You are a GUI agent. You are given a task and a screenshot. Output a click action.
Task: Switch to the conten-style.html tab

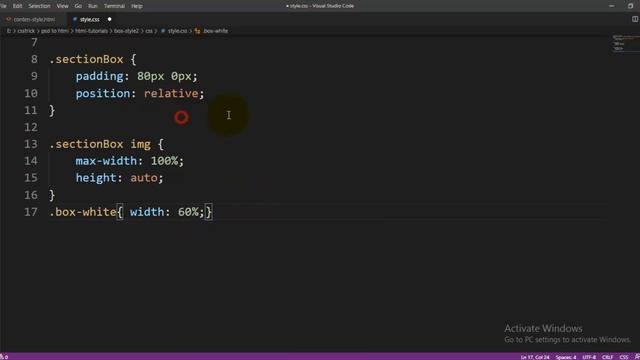(x=34, y=19)
